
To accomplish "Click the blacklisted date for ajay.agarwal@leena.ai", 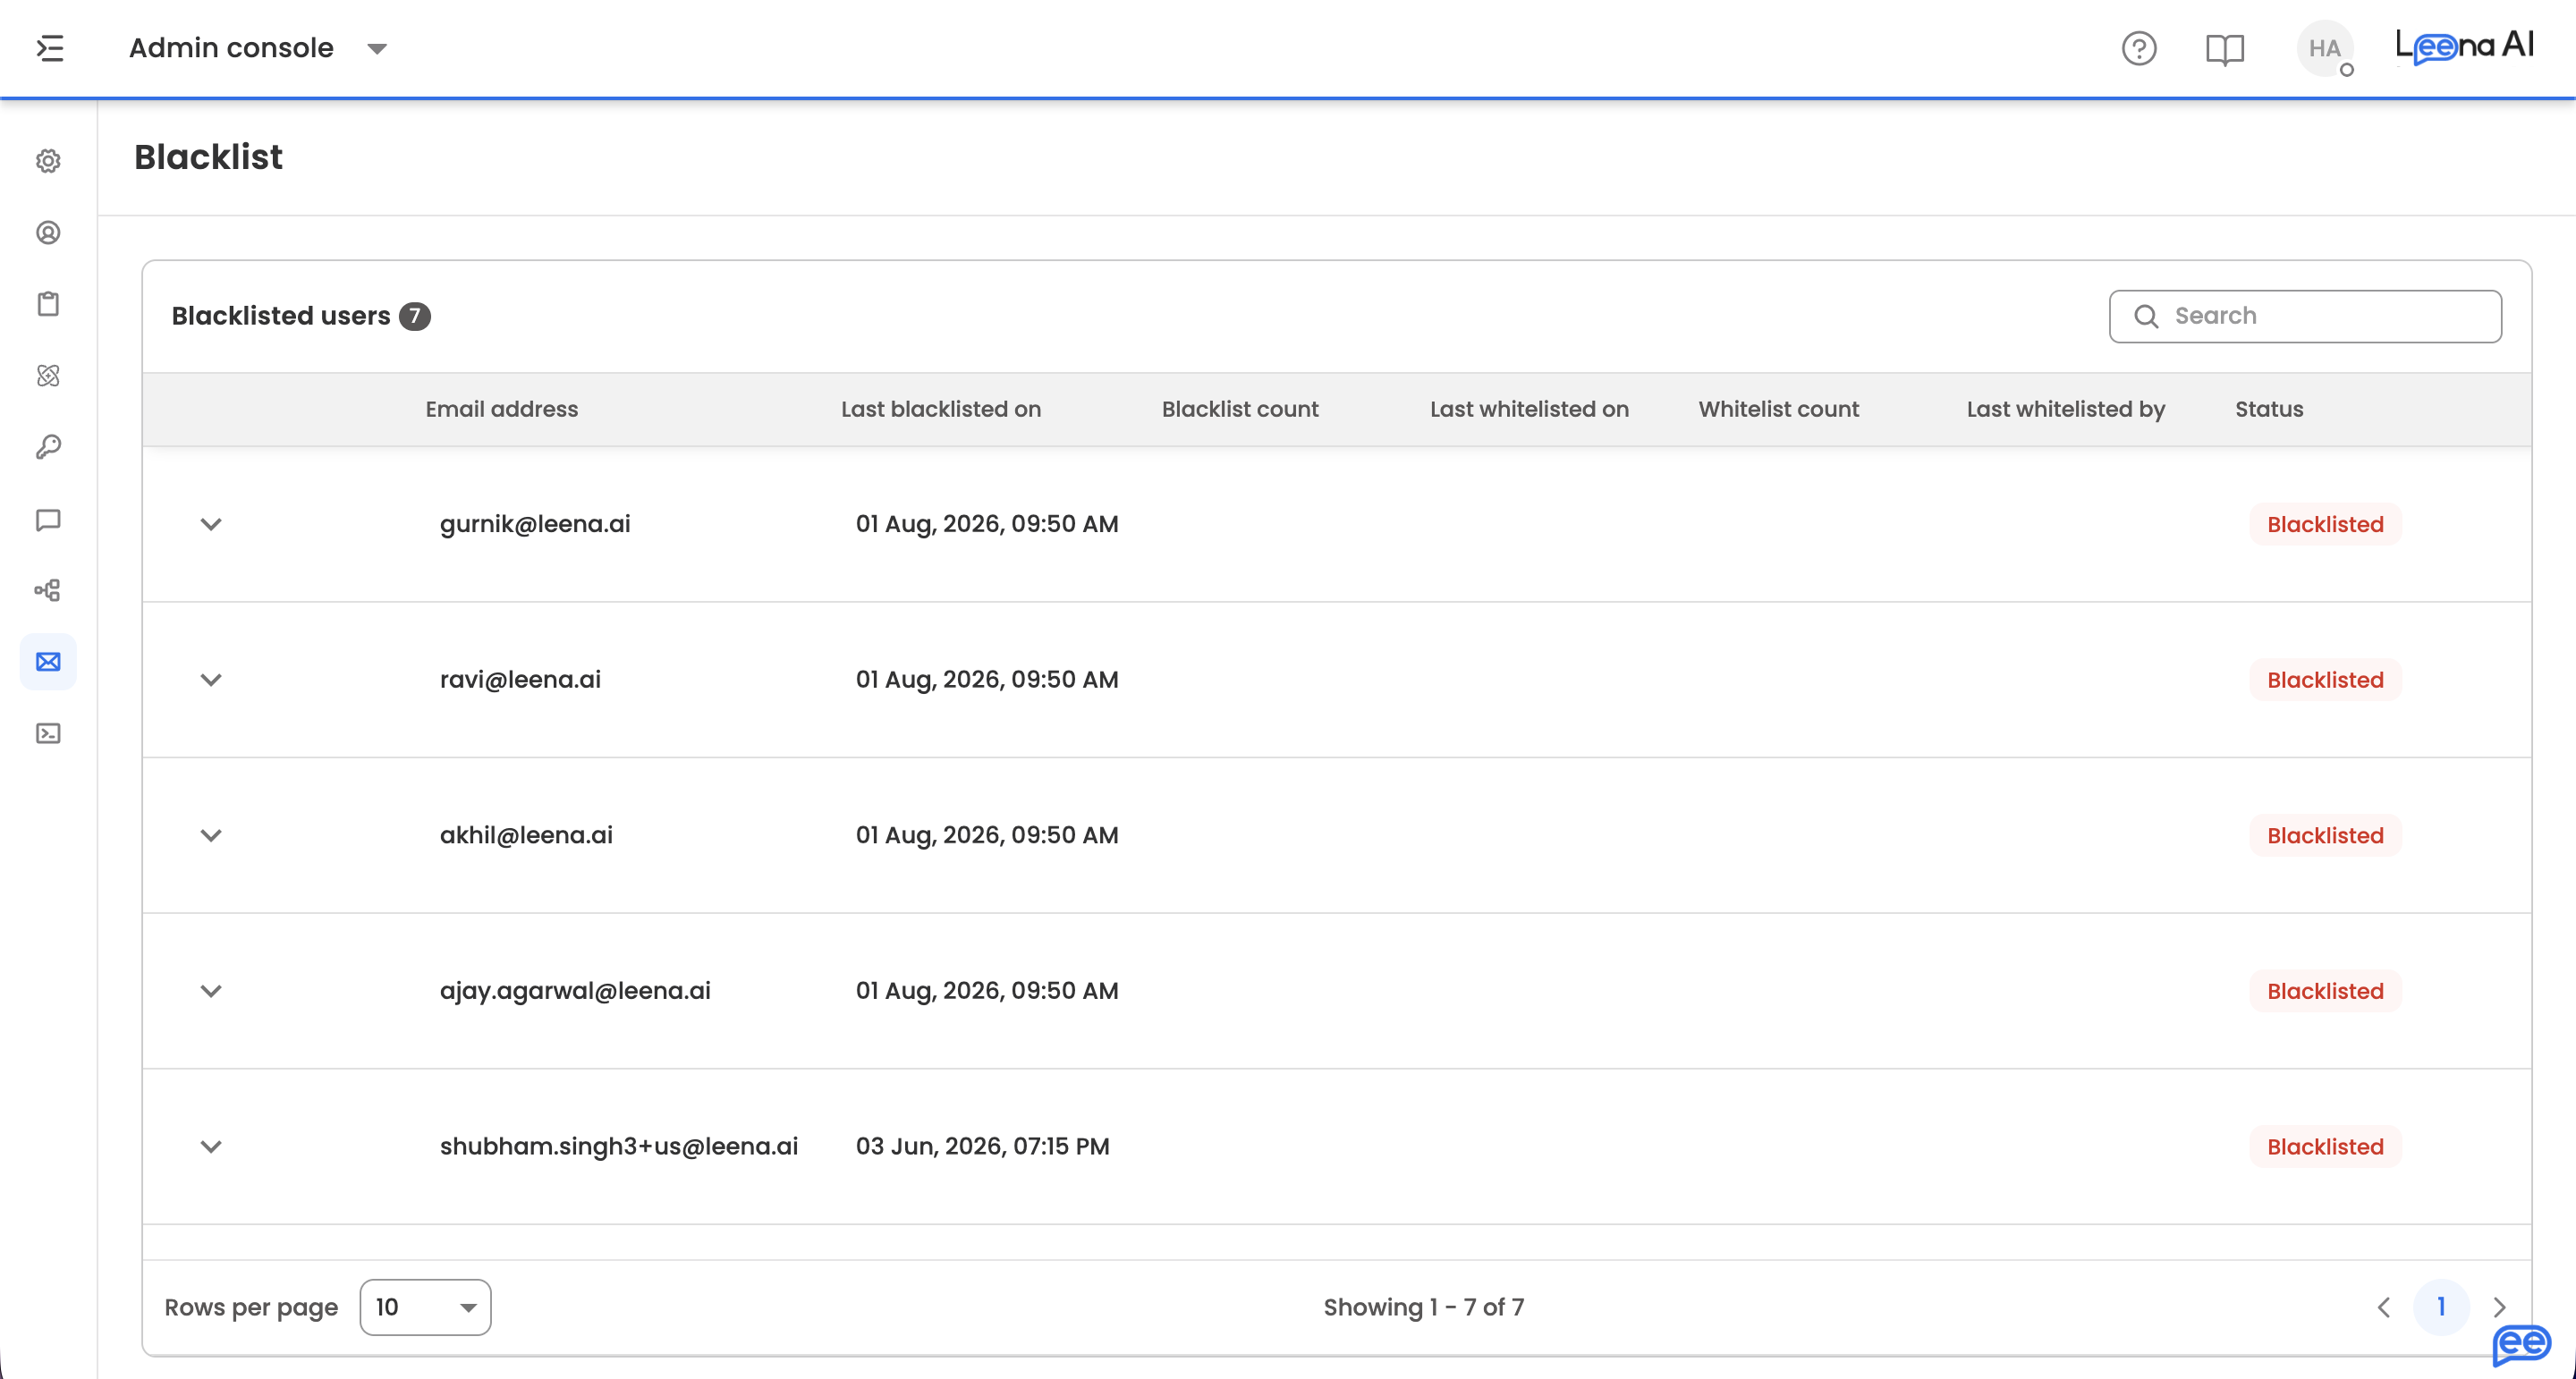I will point(987,991).
